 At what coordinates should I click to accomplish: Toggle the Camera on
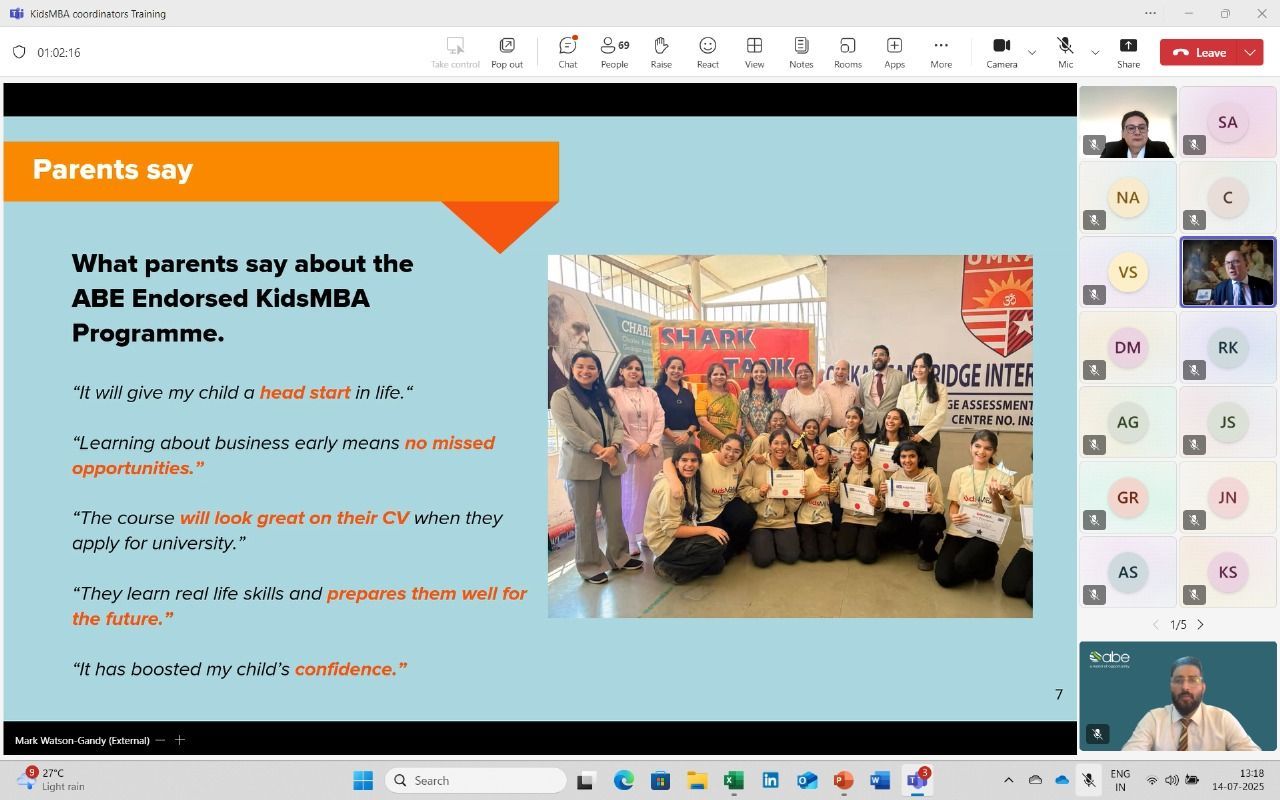coord(1001,52)
